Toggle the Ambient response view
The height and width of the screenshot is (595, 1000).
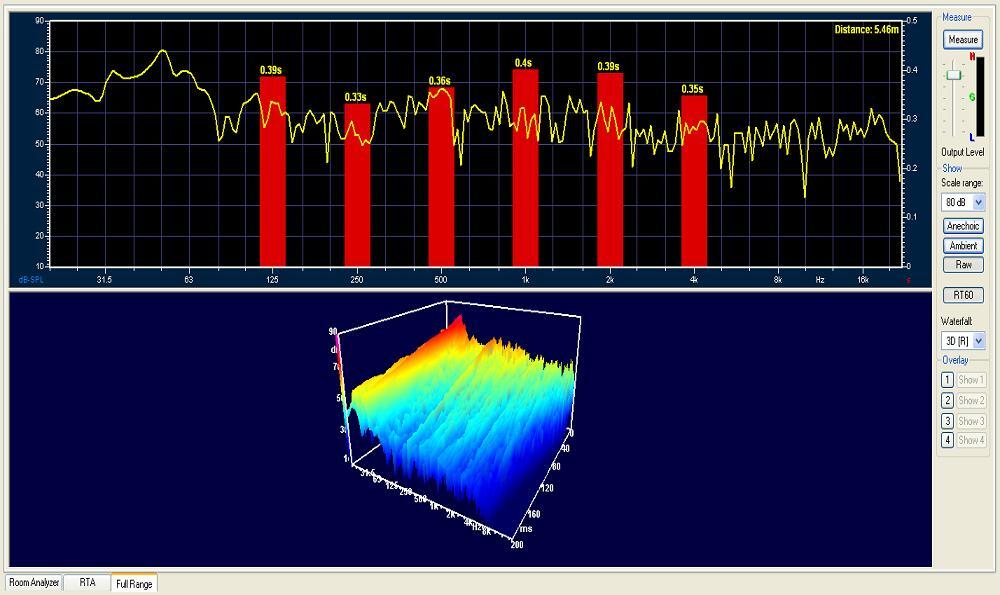[x=963, y=245]
